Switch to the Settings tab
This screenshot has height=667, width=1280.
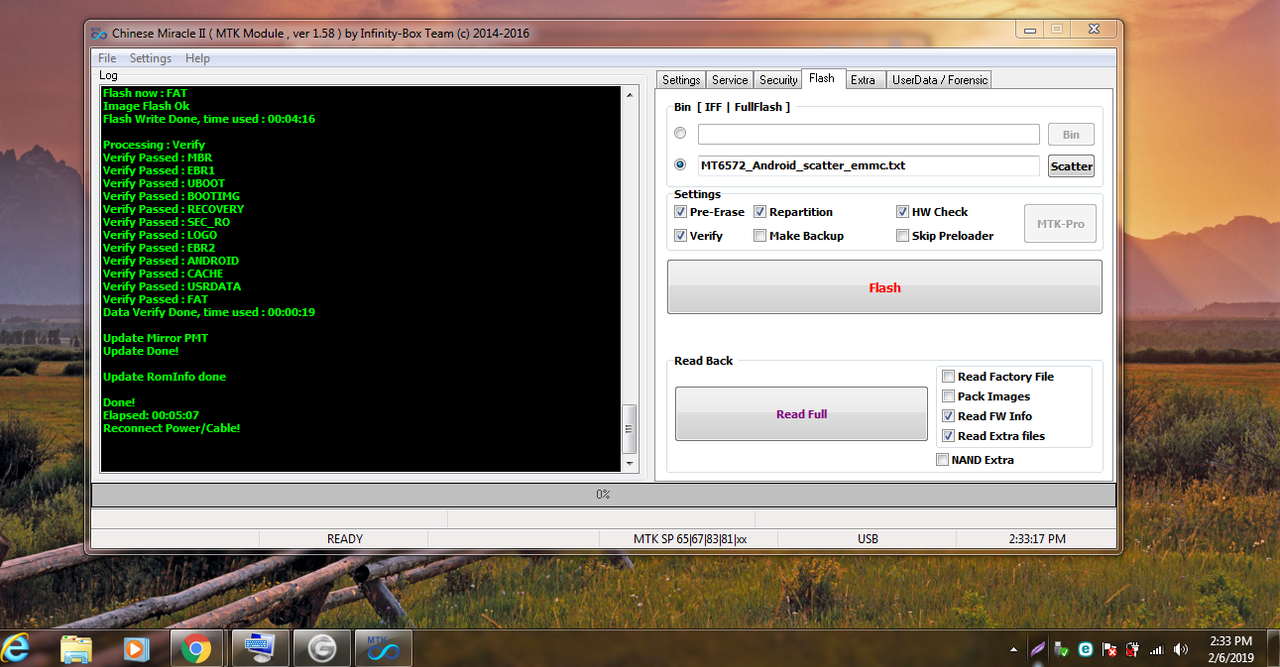click(x=681, y=80)
